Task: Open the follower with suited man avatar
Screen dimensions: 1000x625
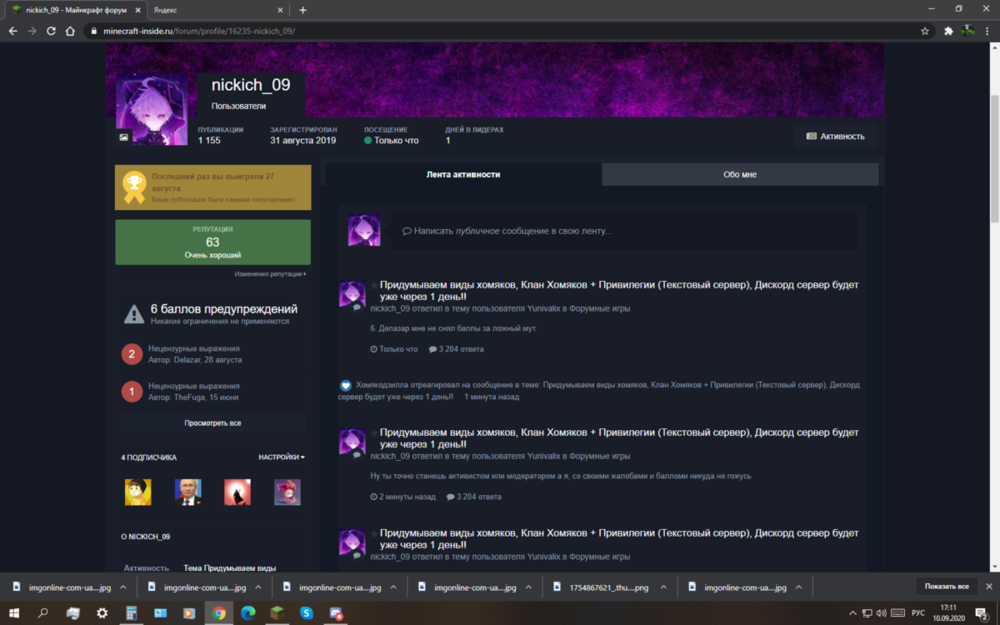Action: (x=188, y=492)
